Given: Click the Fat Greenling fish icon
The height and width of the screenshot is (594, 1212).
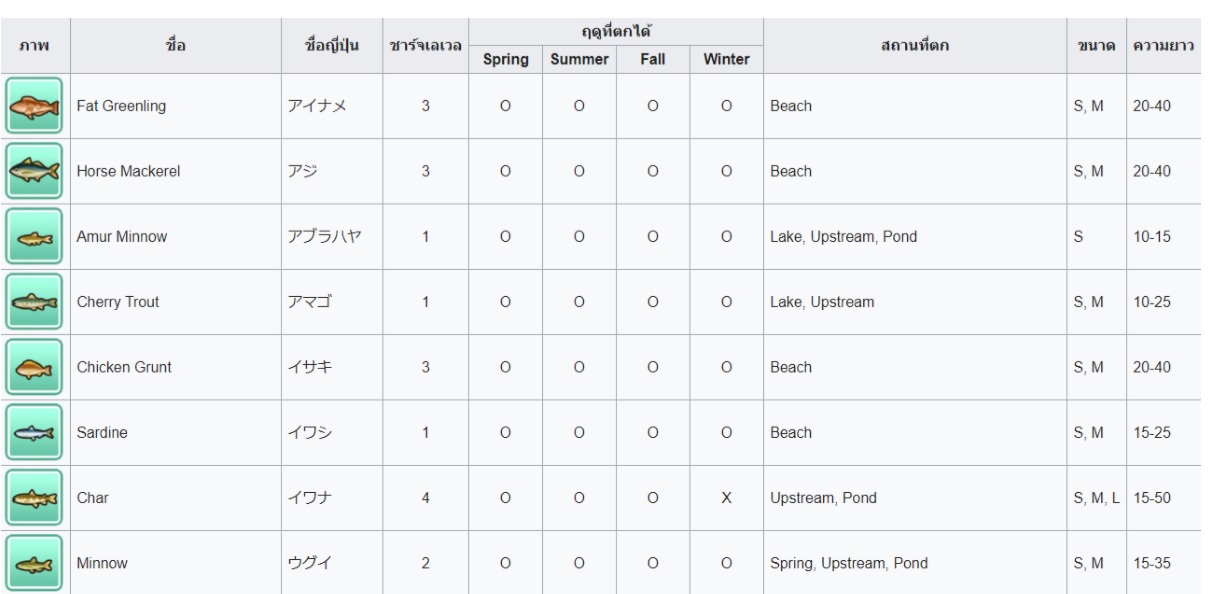Looking at the screenshot, I should [x=35, y=106].
